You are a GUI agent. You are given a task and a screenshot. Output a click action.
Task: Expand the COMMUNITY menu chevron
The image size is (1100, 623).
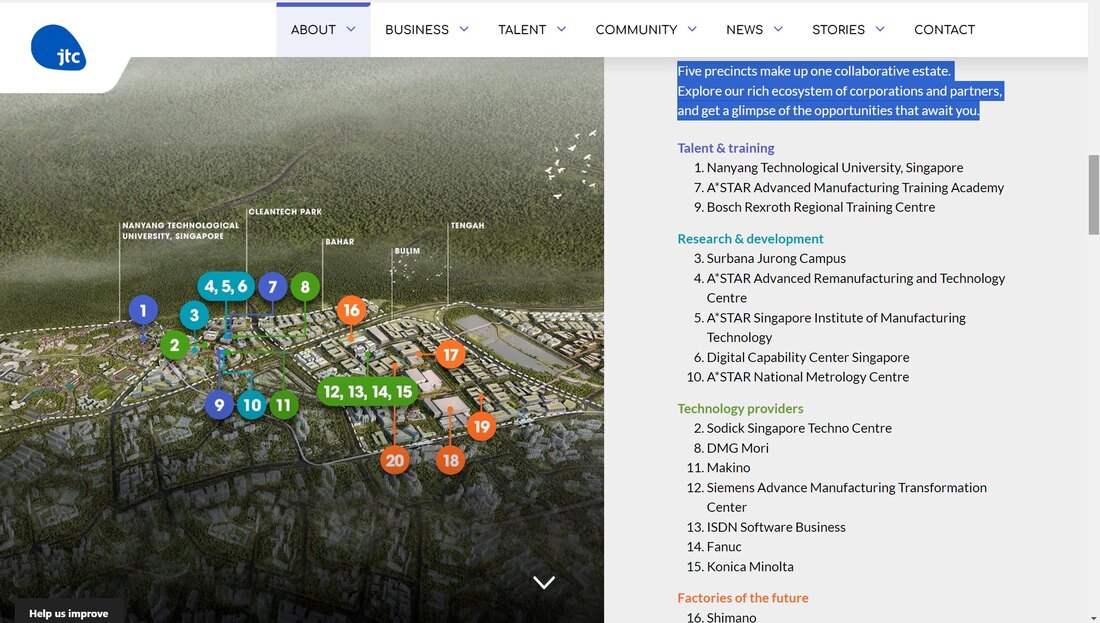692,29
